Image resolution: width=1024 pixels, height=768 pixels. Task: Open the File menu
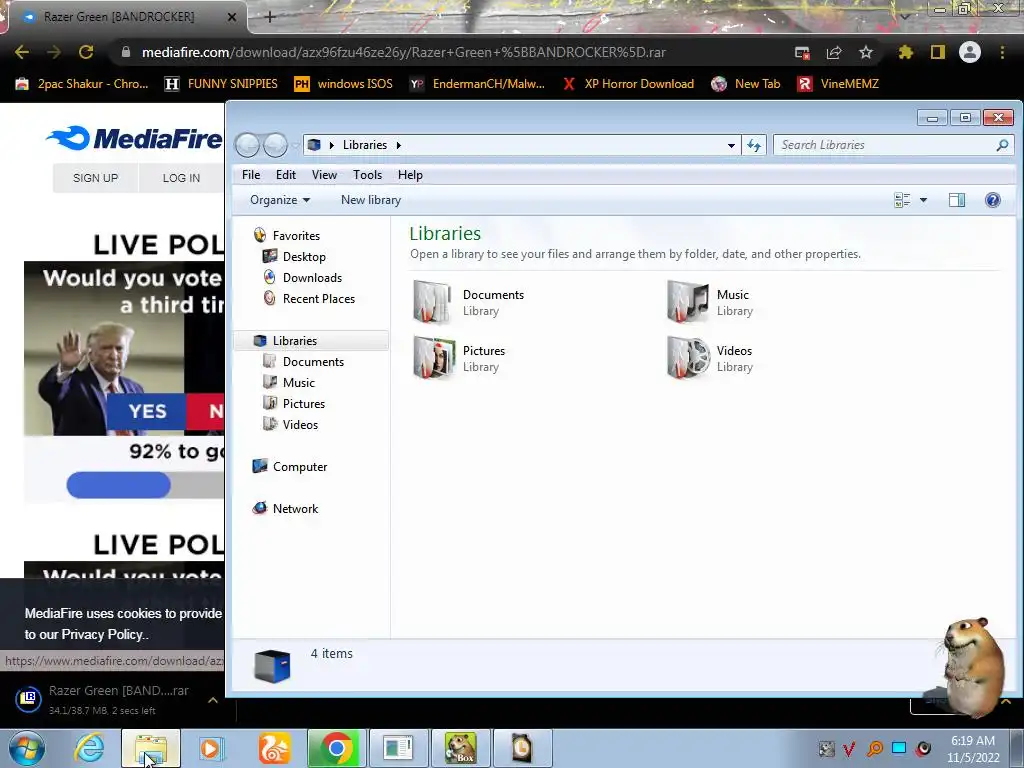[251, 175]
